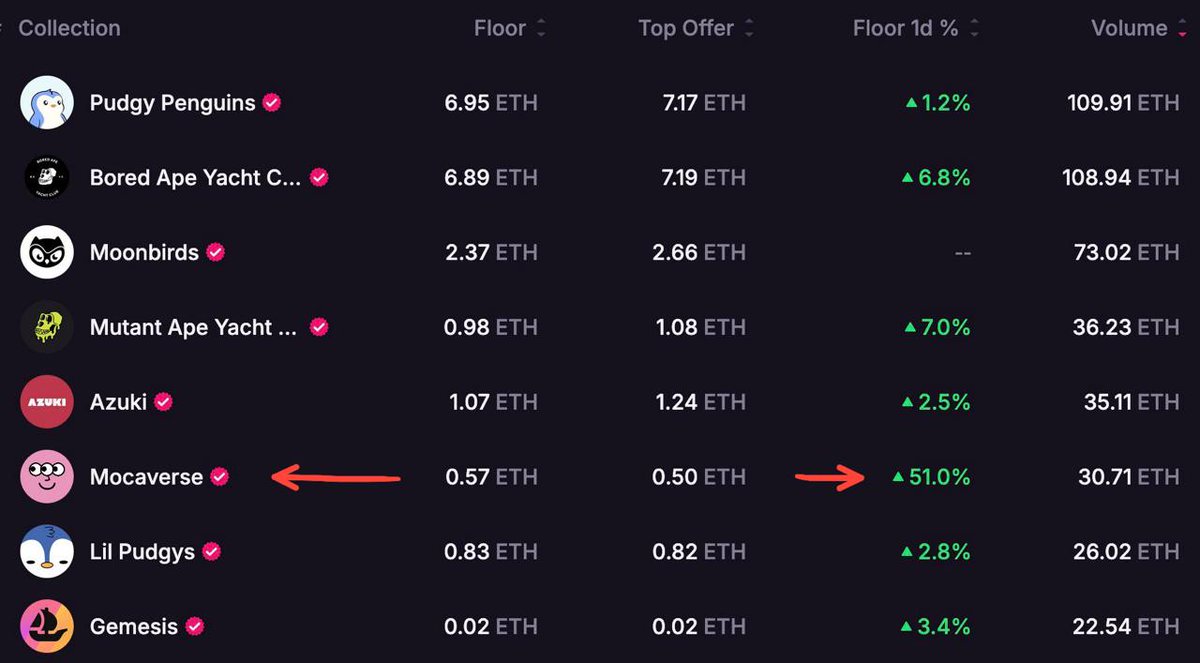Open the red Azuki logo avatar

coord(47,402)
